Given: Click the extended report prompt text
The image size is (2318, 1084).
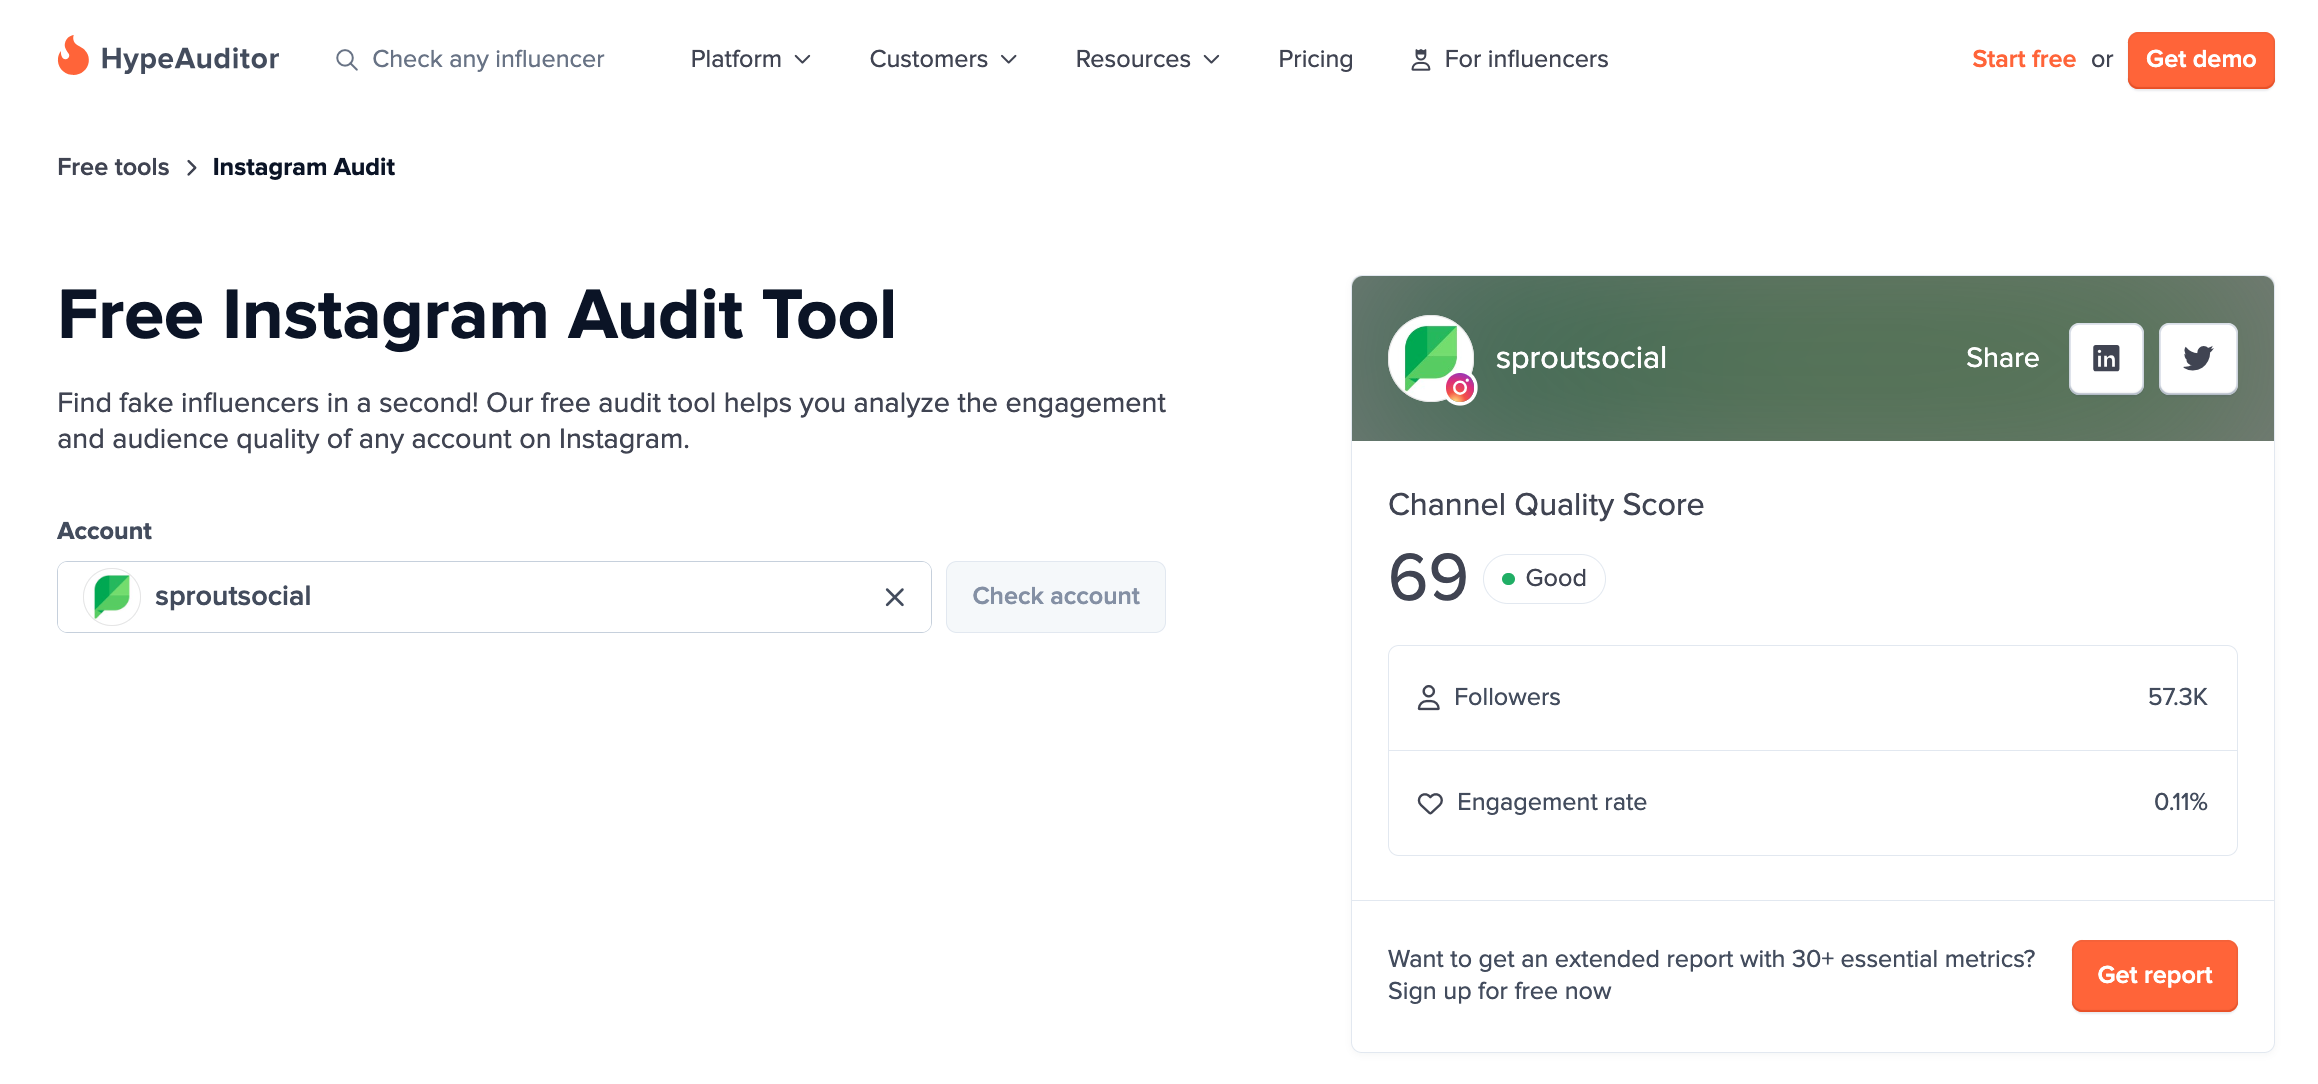Looking at the screenshot, I should (x=1711, y=975).
